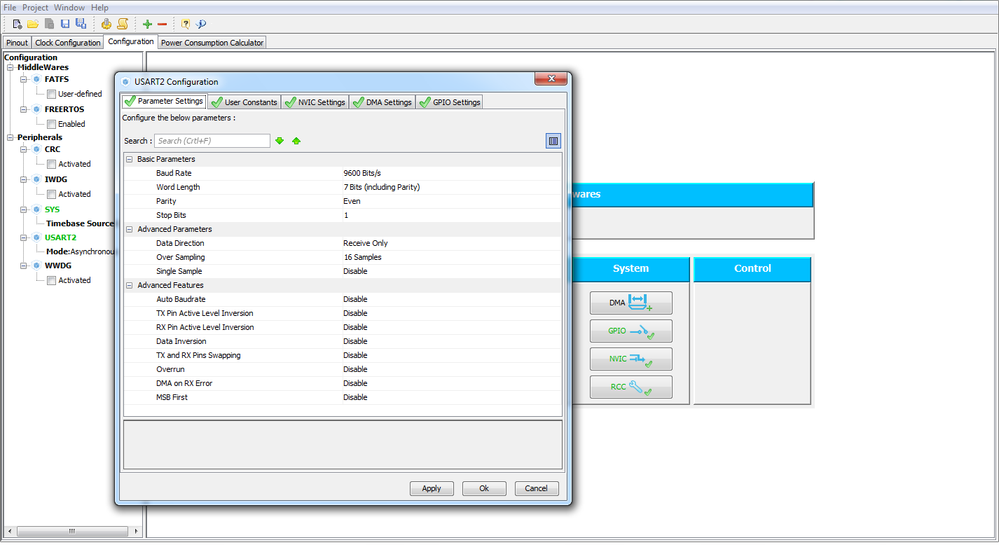Open the Window menu

tap(69, 8)
